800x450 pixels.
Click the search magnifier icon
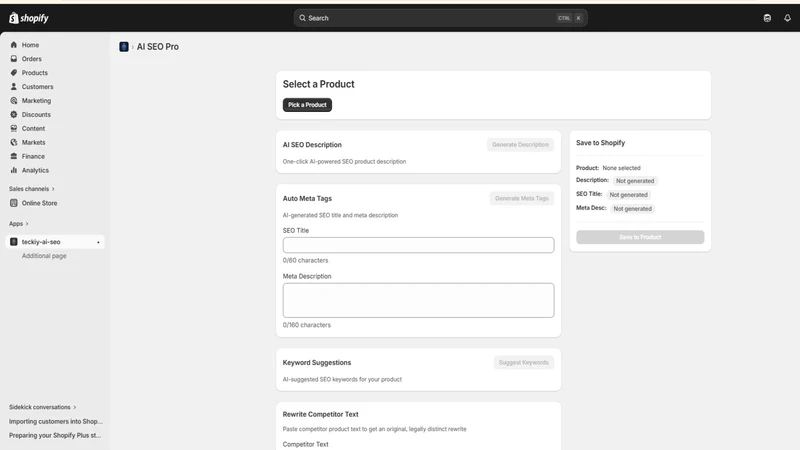pyautogui.click(x=303, y=18)
